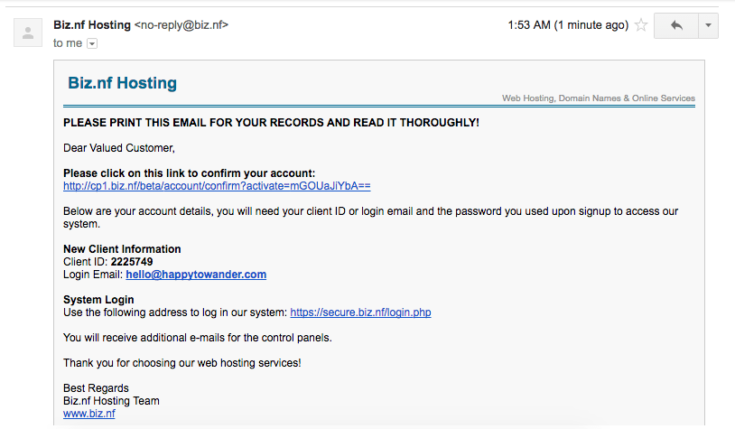Click the 1:53 AM timestamp

tap(567, 25)
